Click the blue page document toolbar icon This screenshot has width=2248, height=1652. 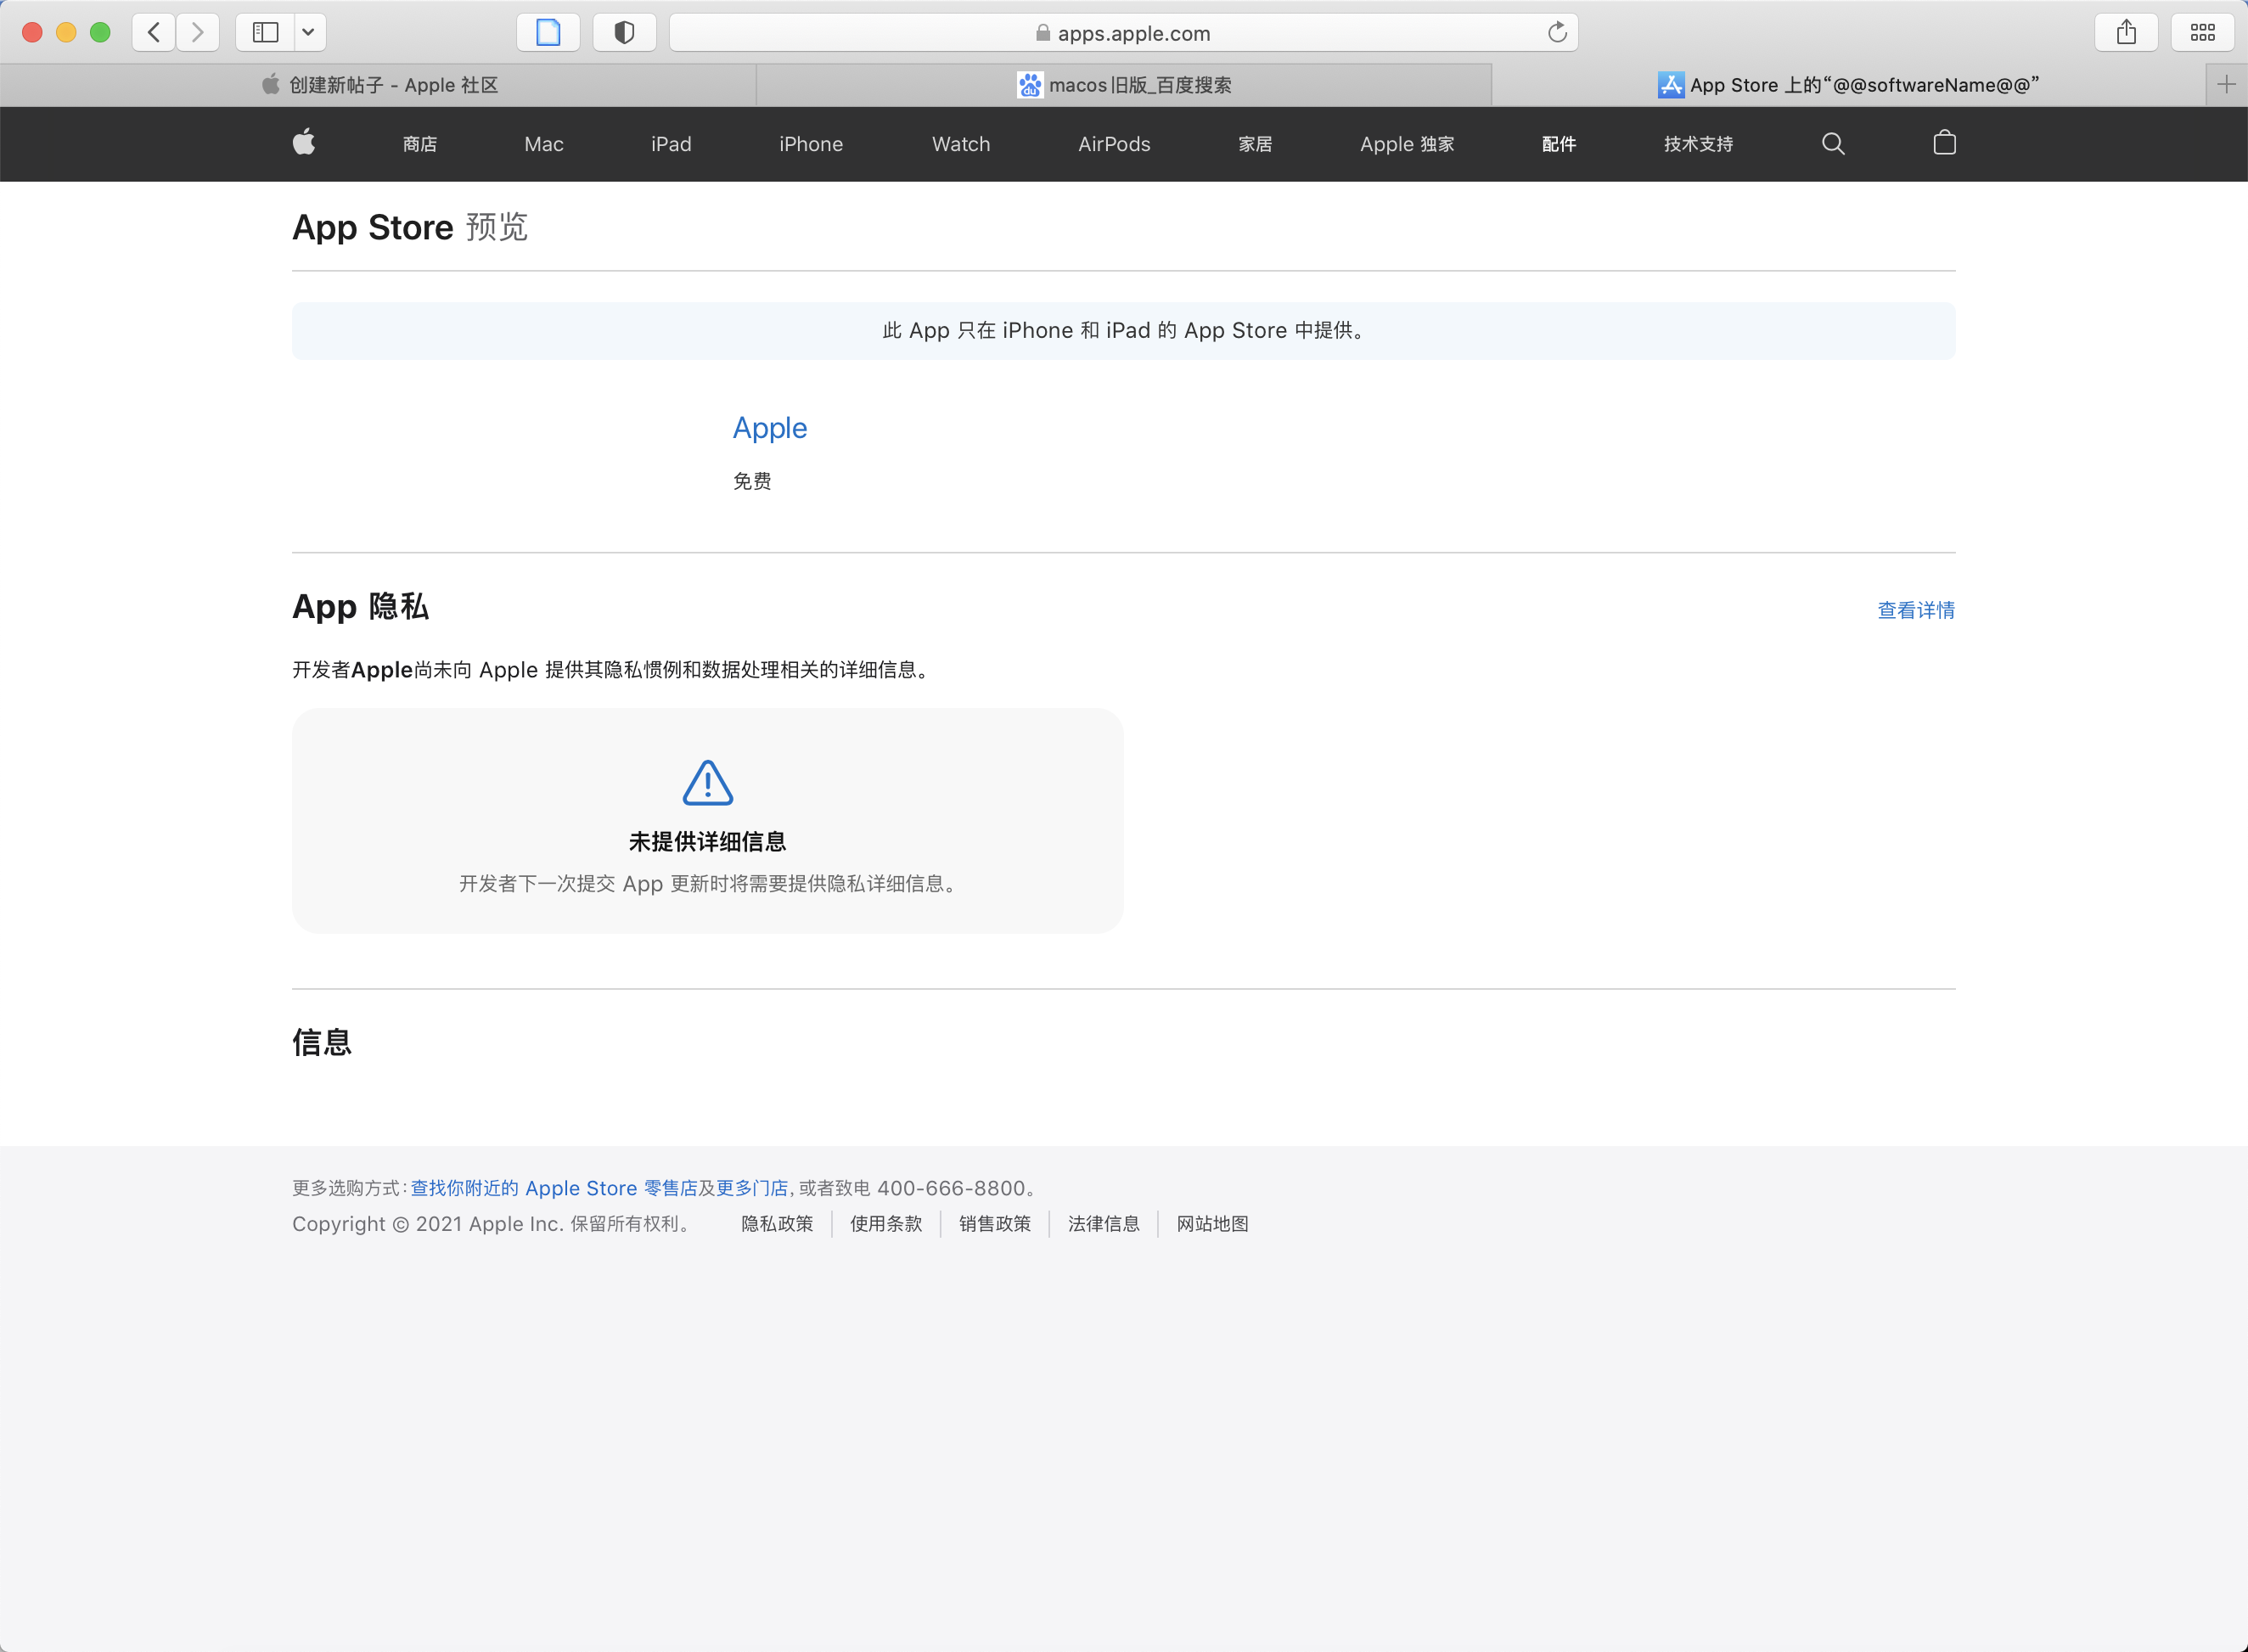(548, 33)
